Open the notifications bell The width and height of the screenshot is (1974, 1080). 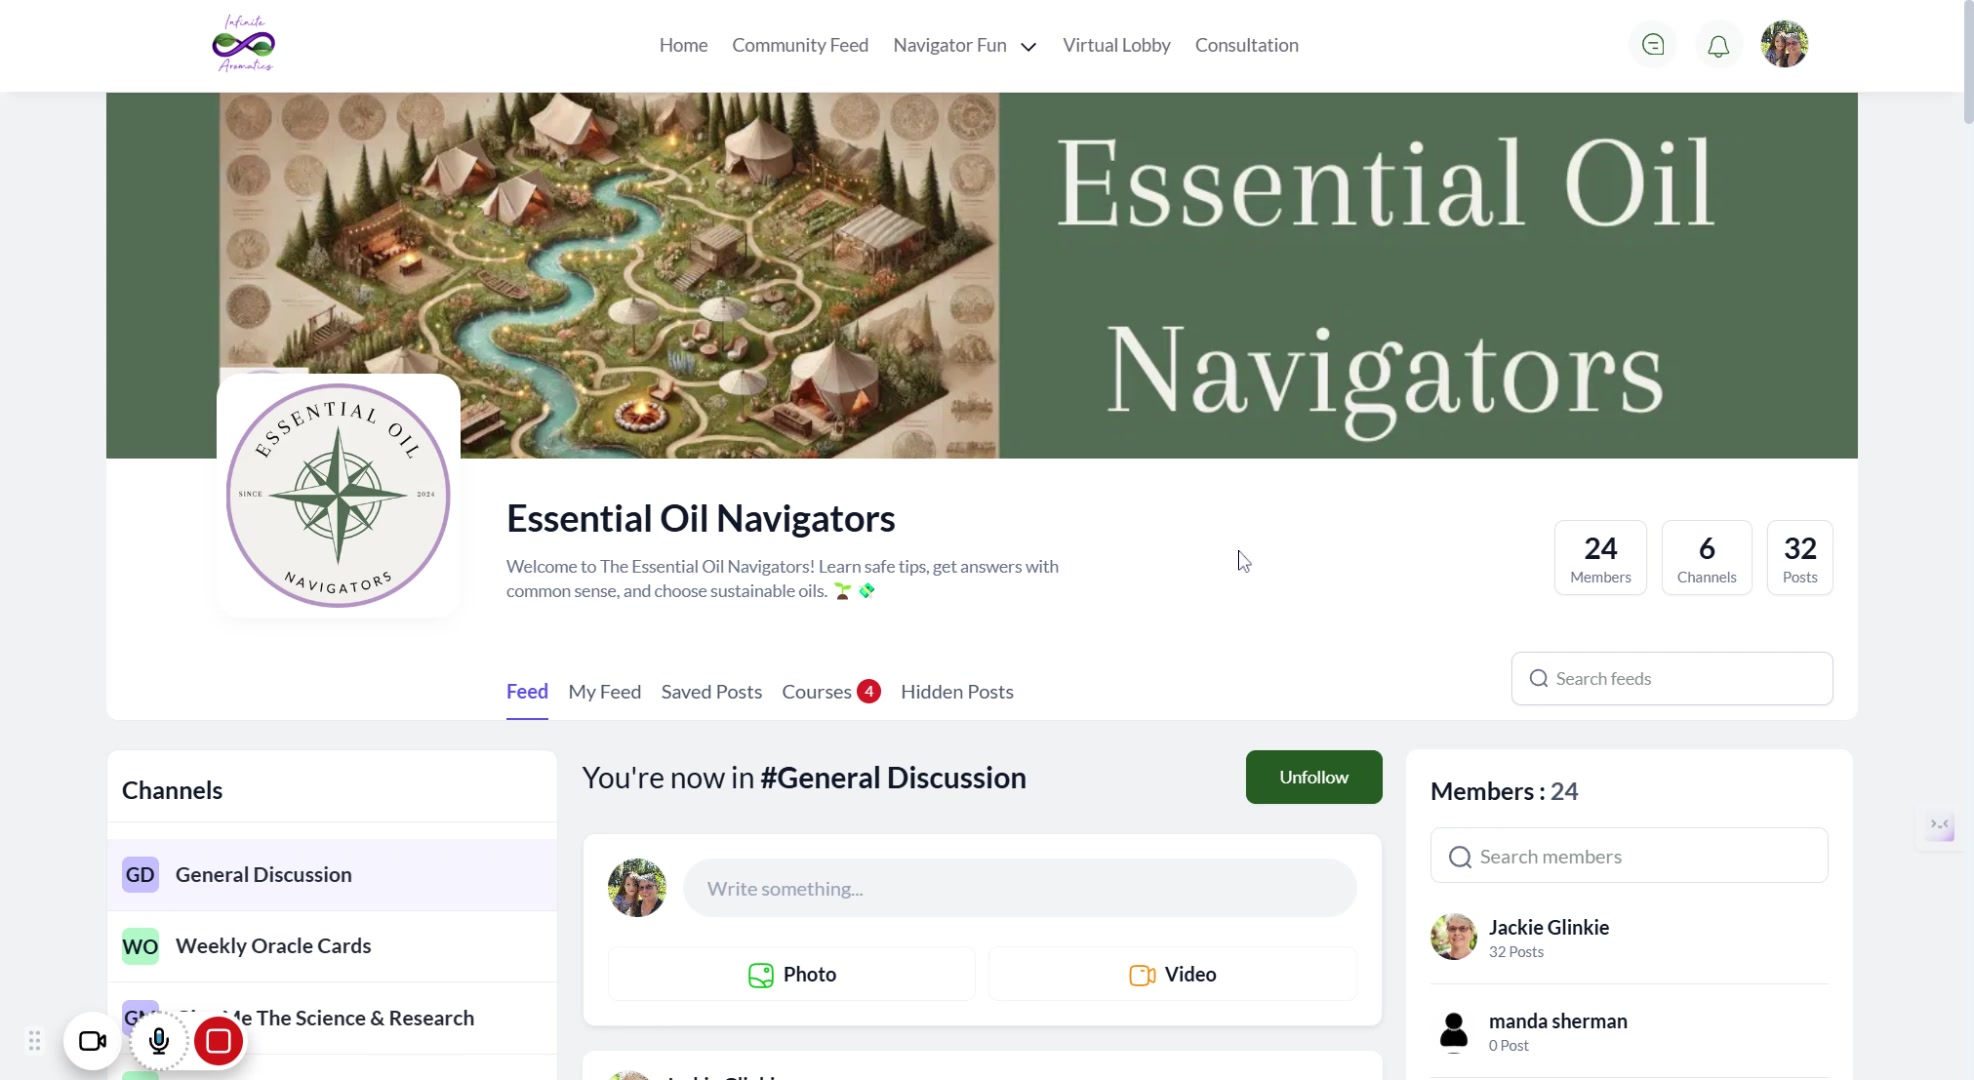1718,45
